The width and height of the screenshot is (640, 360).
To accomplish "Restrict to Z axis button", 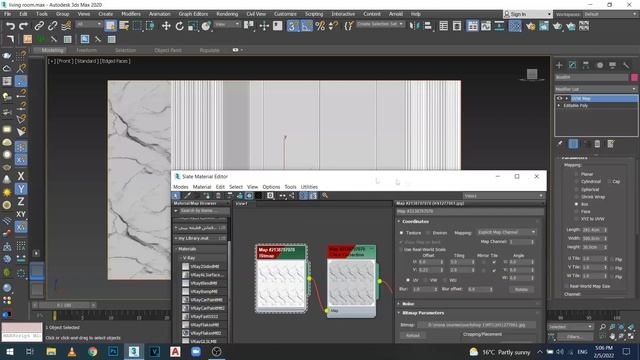I will click(x=21, y=201).
